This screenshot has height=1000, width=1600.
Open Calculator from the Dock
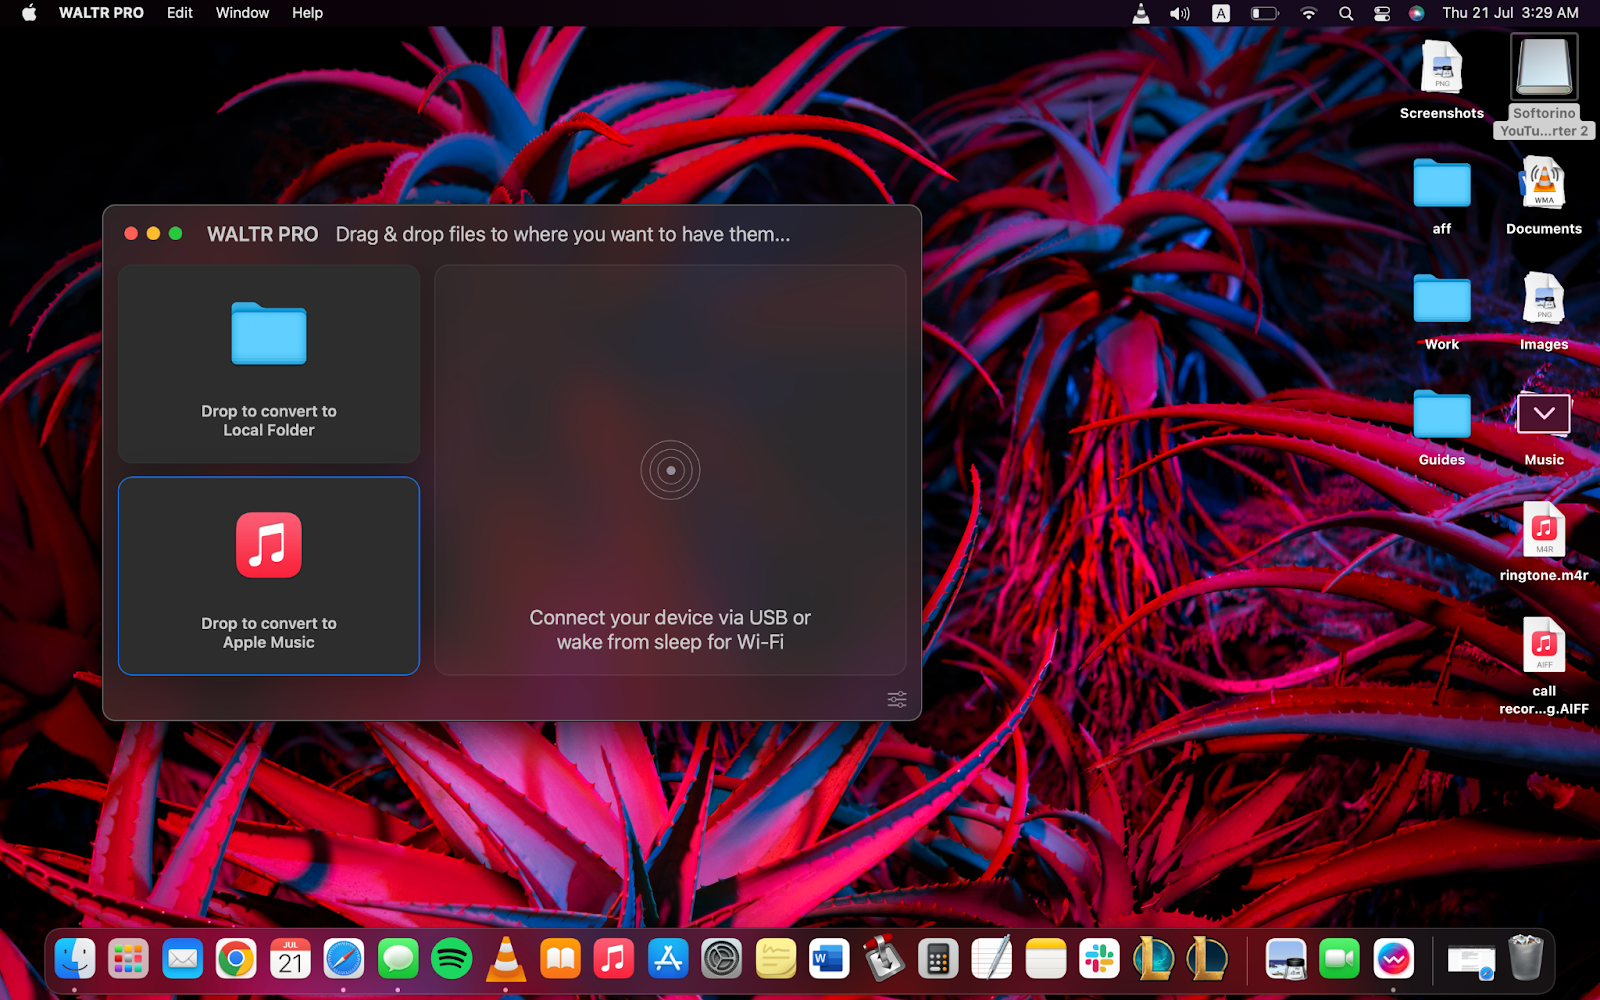[938, 960]
